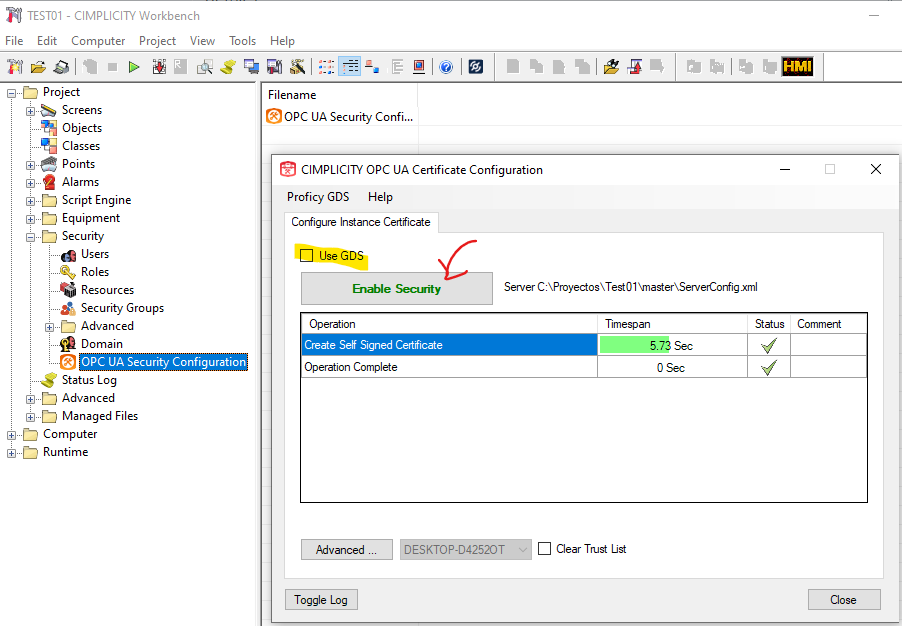Click the magnifying glass search toolbar icon

pyautogui.click(x=205, y=67)
